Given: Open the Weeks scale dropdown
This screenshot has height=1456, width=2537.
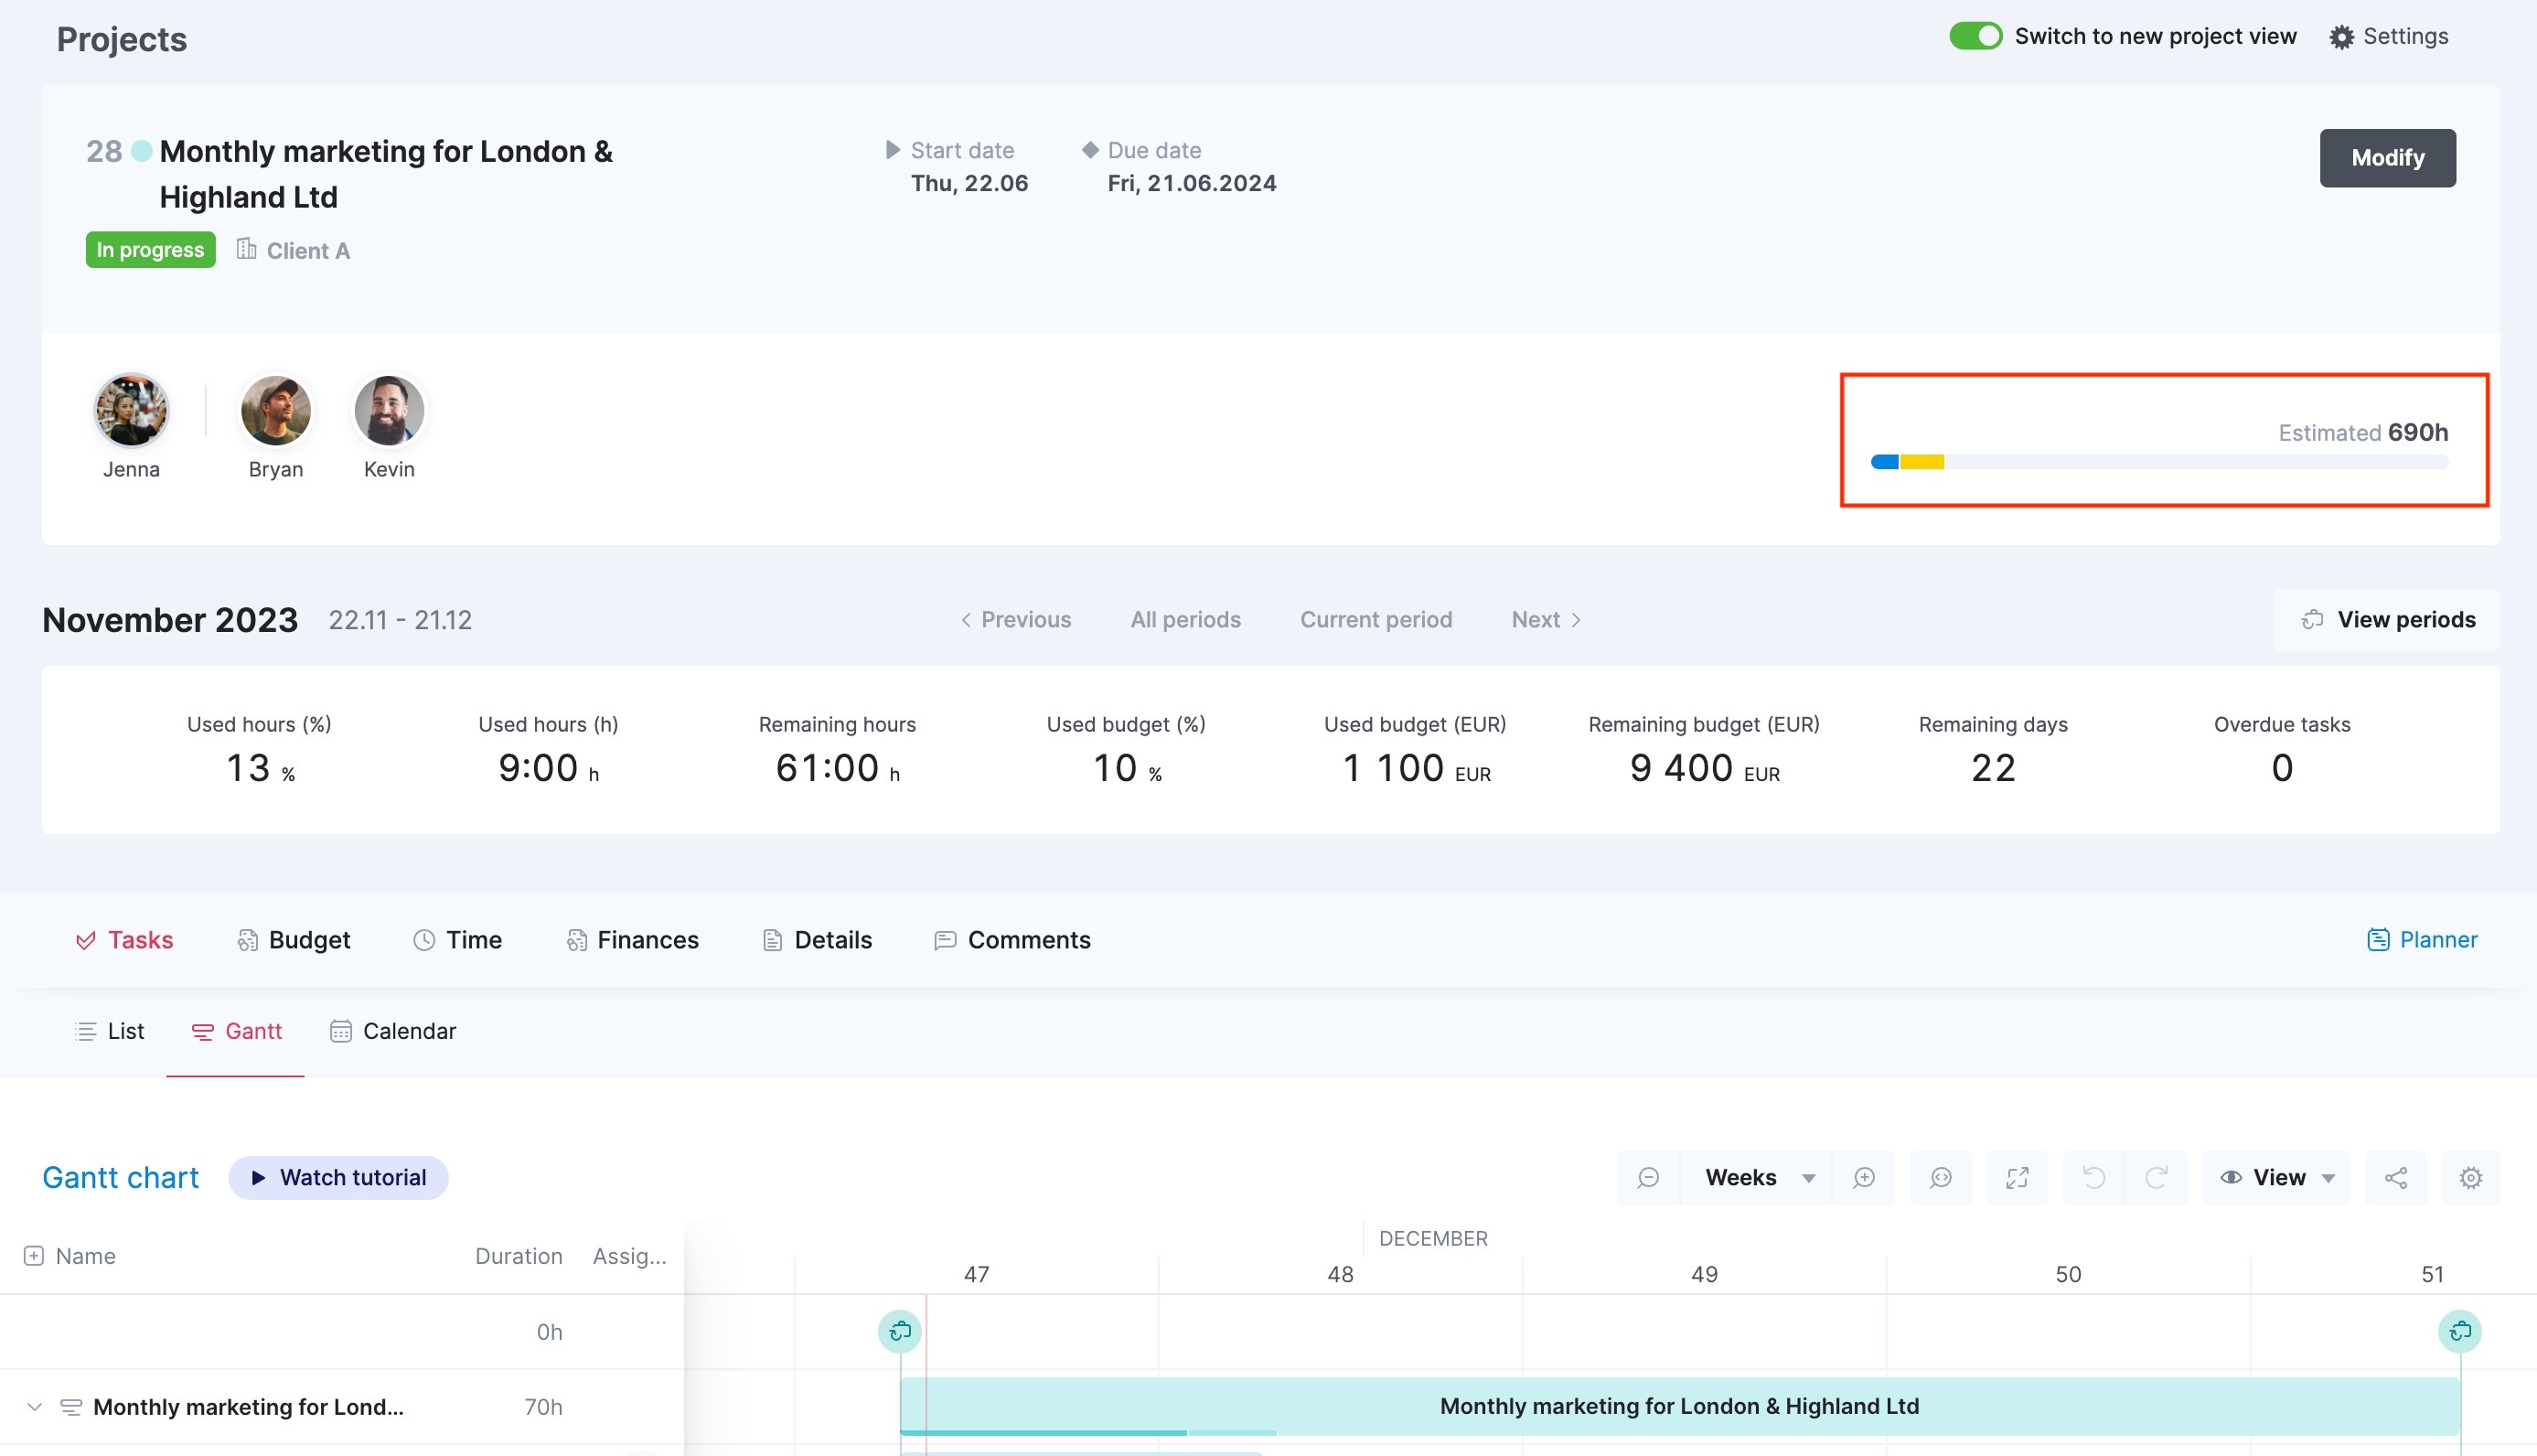Looking at the screenshot, I should [1757, 1177].
